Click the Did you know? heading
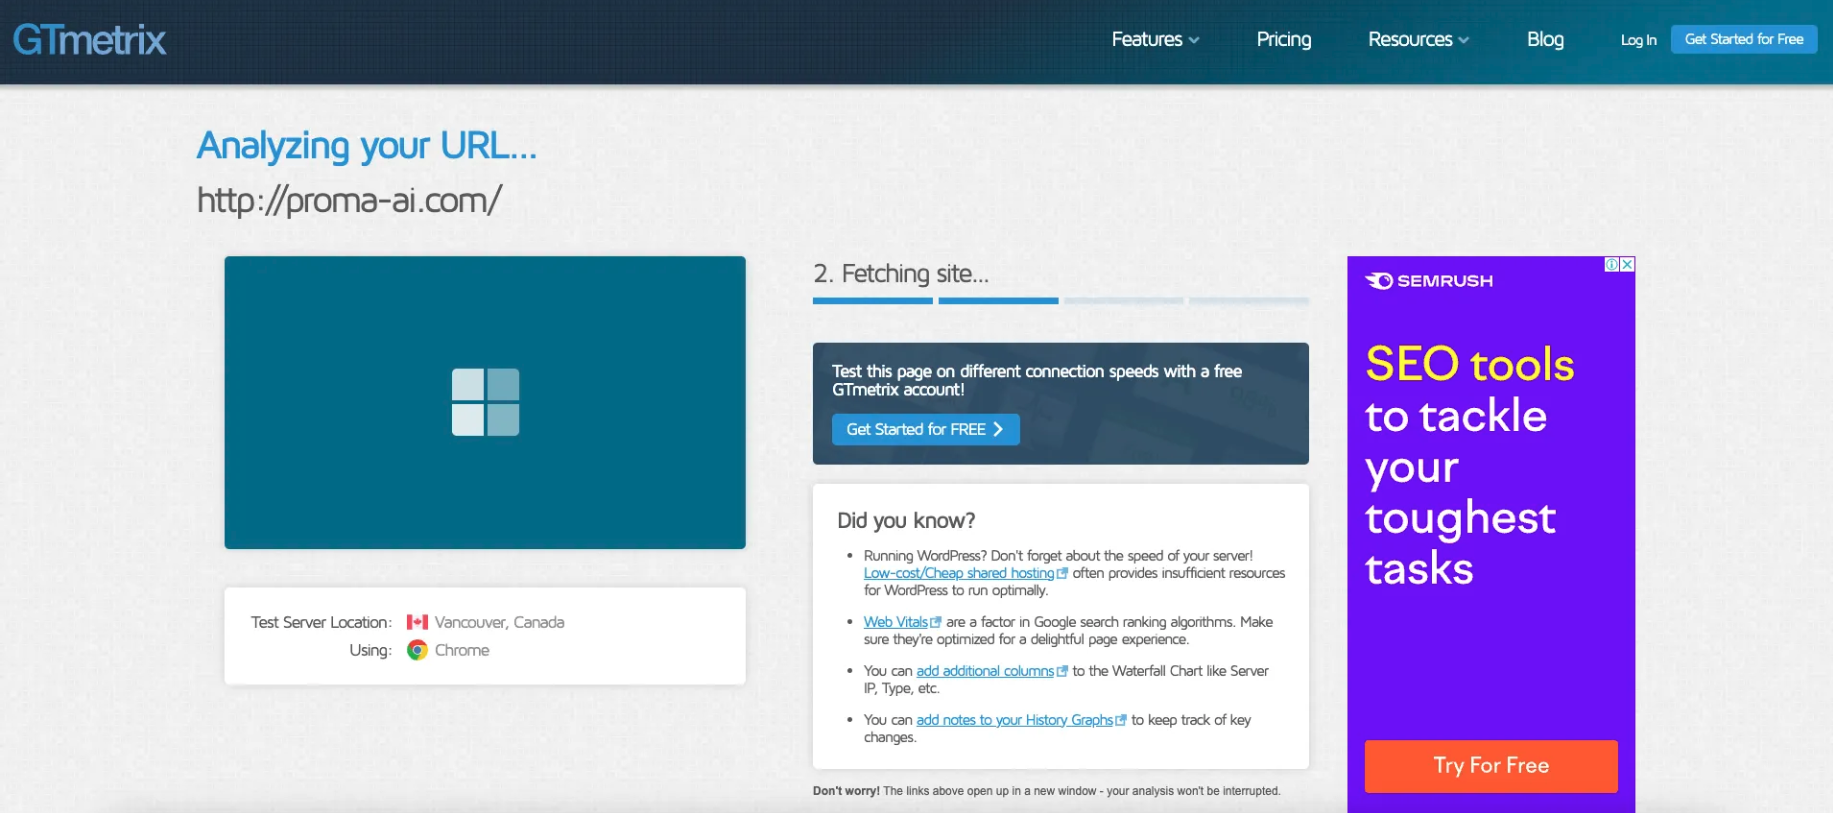1833x813 pixels. coord(906,521)
